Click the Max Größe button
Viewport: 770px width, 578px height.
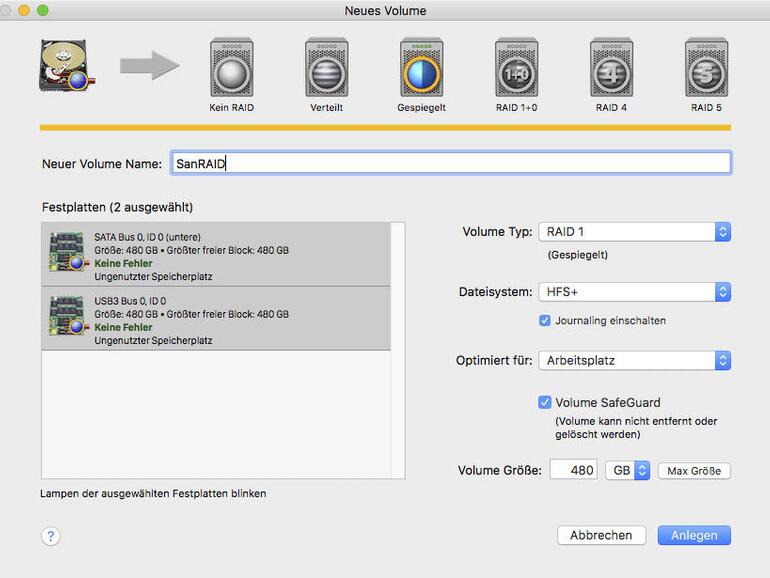(x=694, y=470)
